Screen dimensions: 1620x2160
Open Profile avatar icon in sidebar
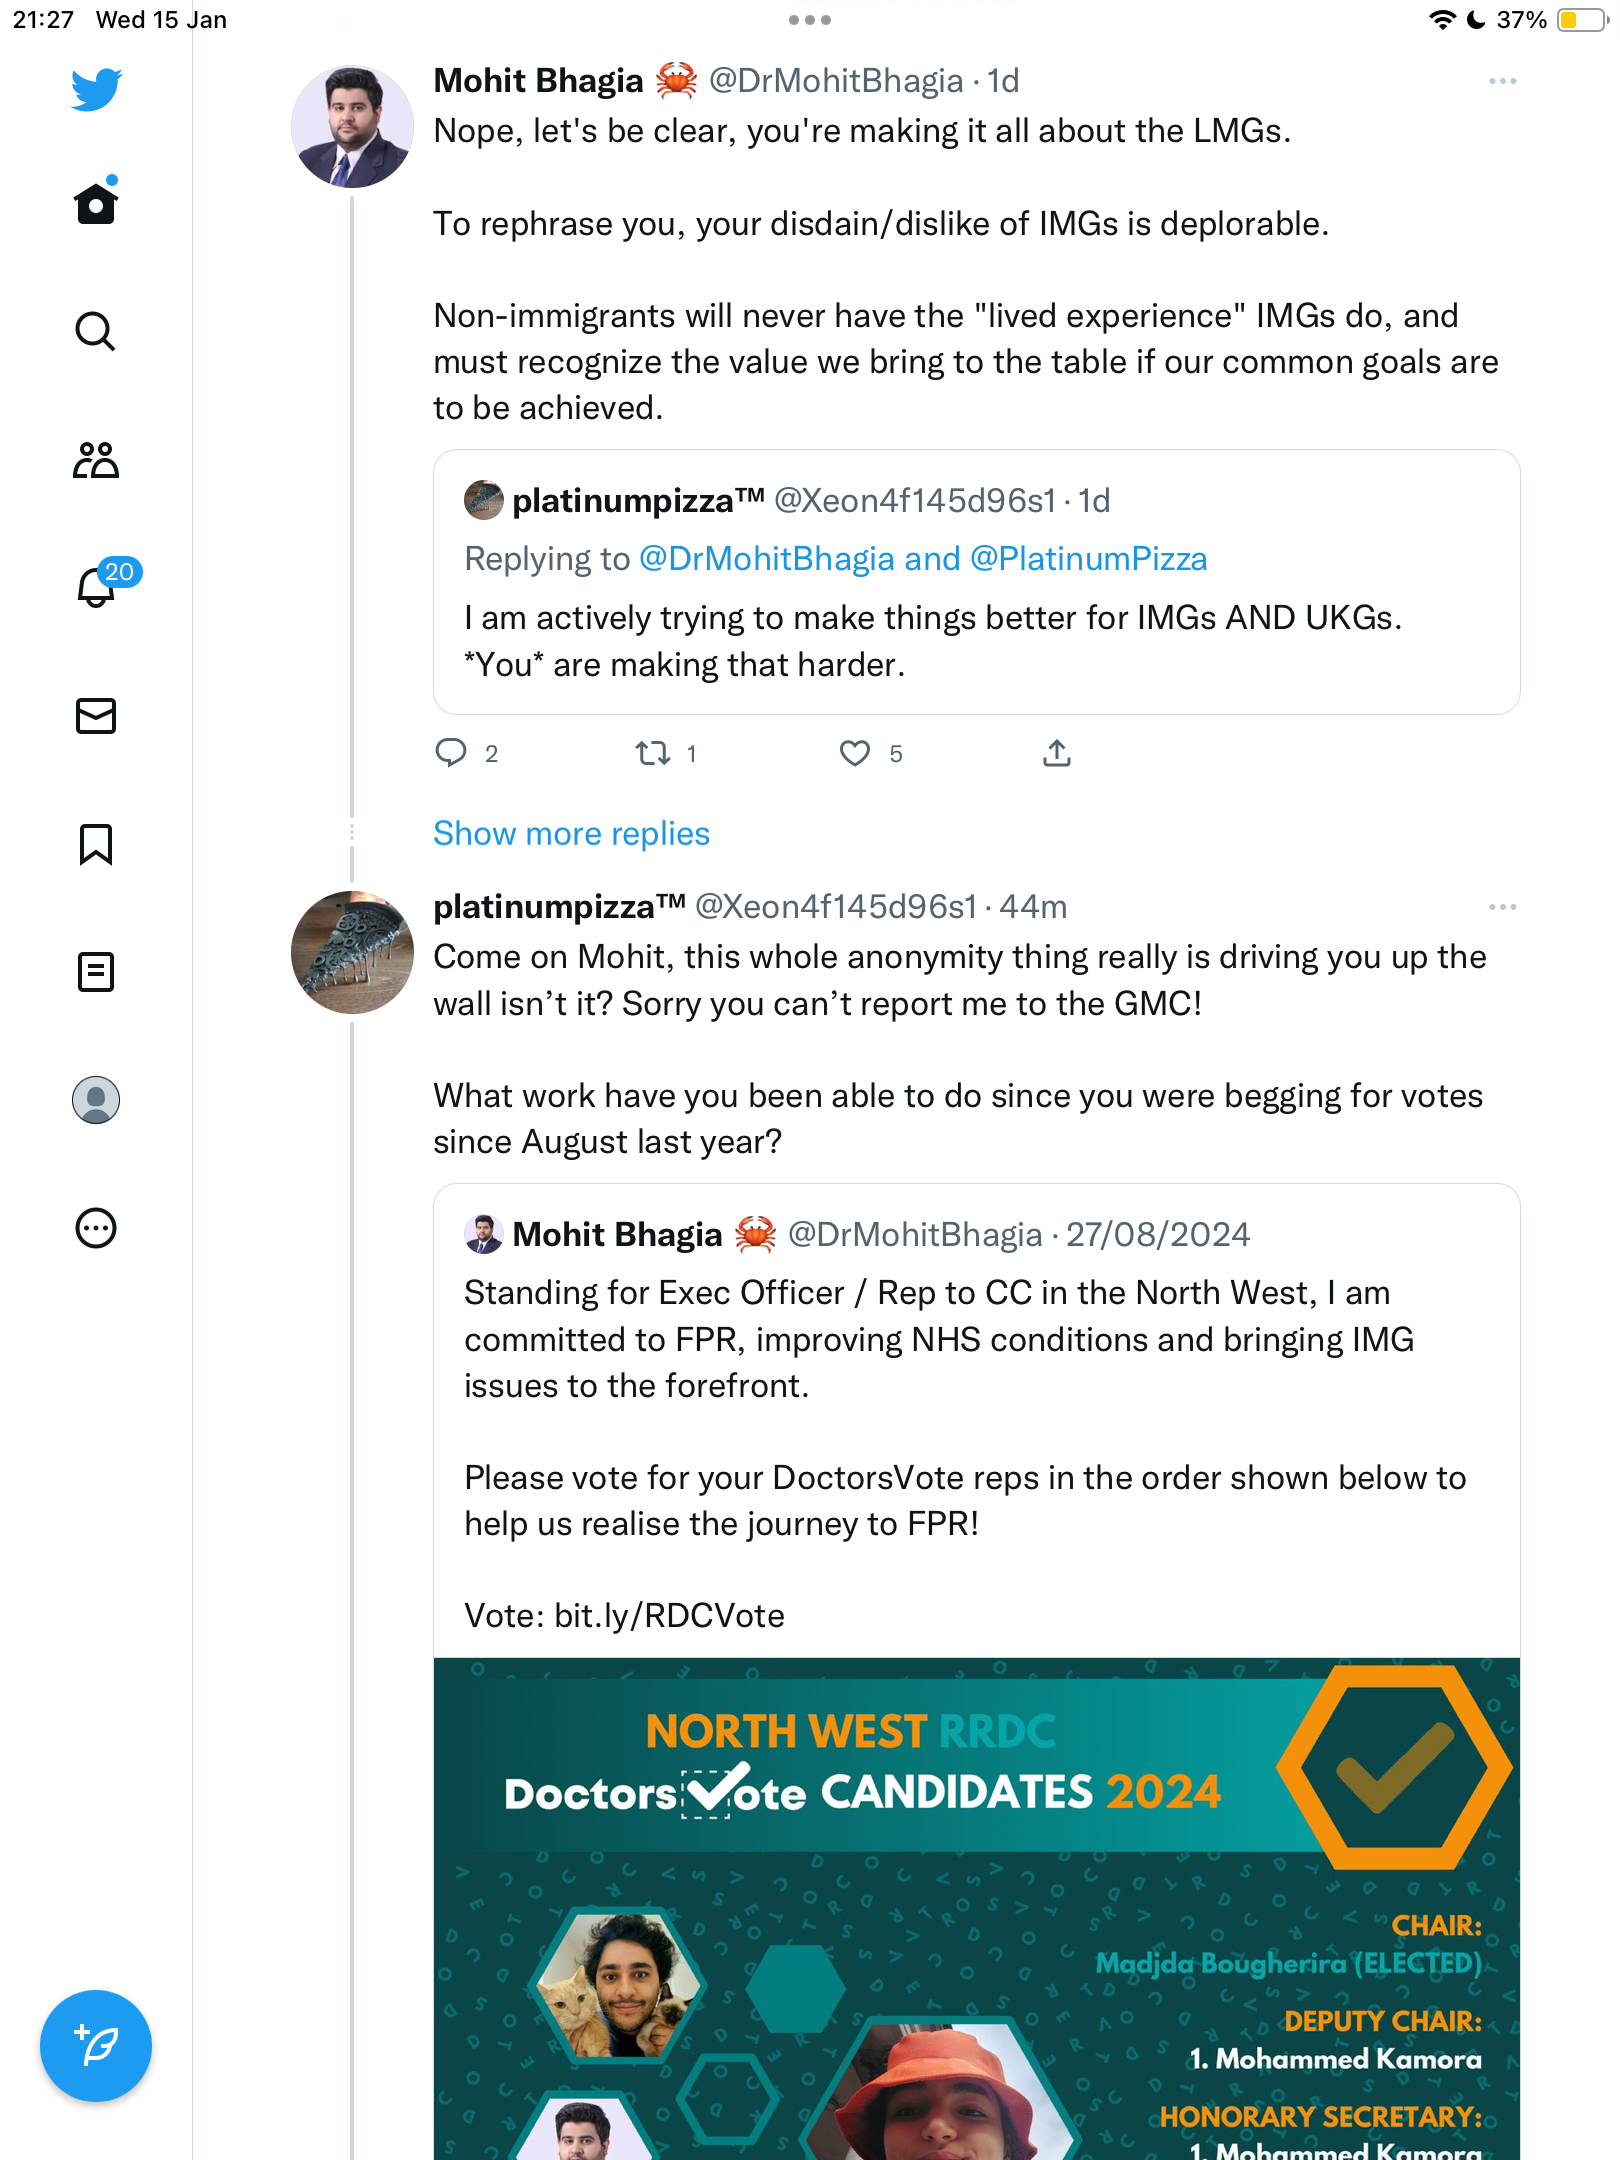(x=96, y=1100)
